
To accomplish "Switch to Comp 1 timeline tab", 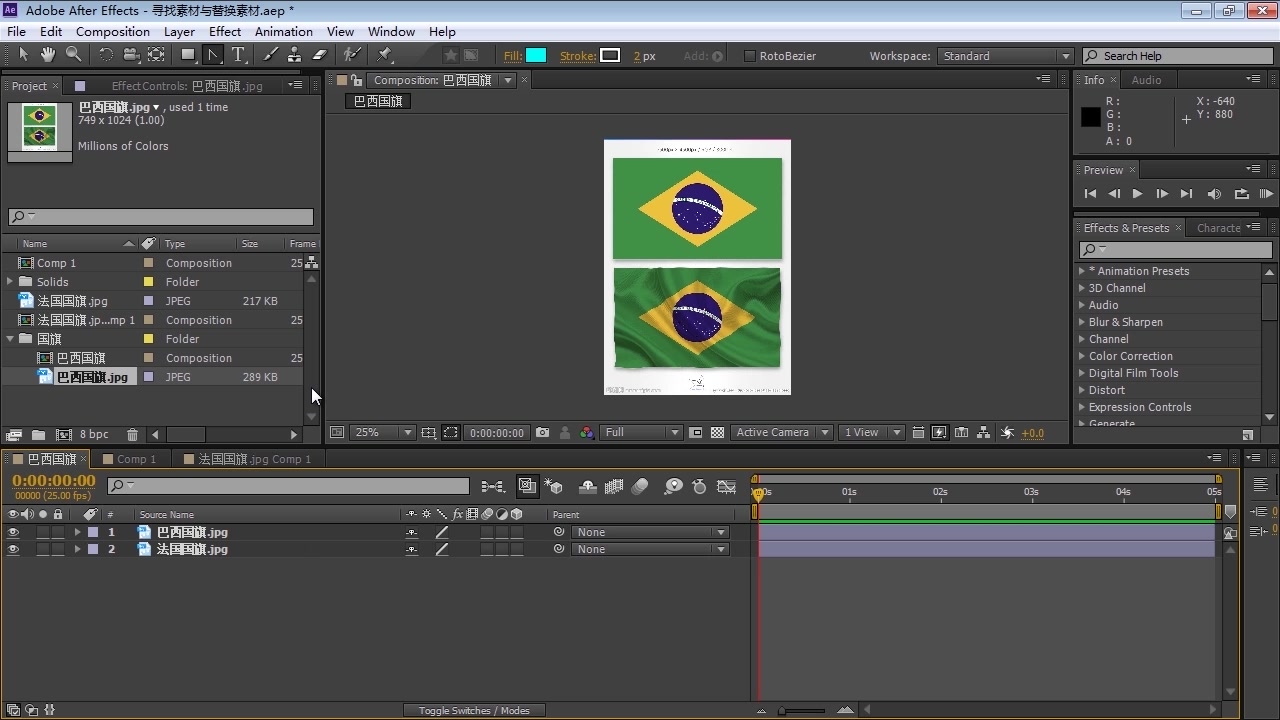I will point(136,459).
